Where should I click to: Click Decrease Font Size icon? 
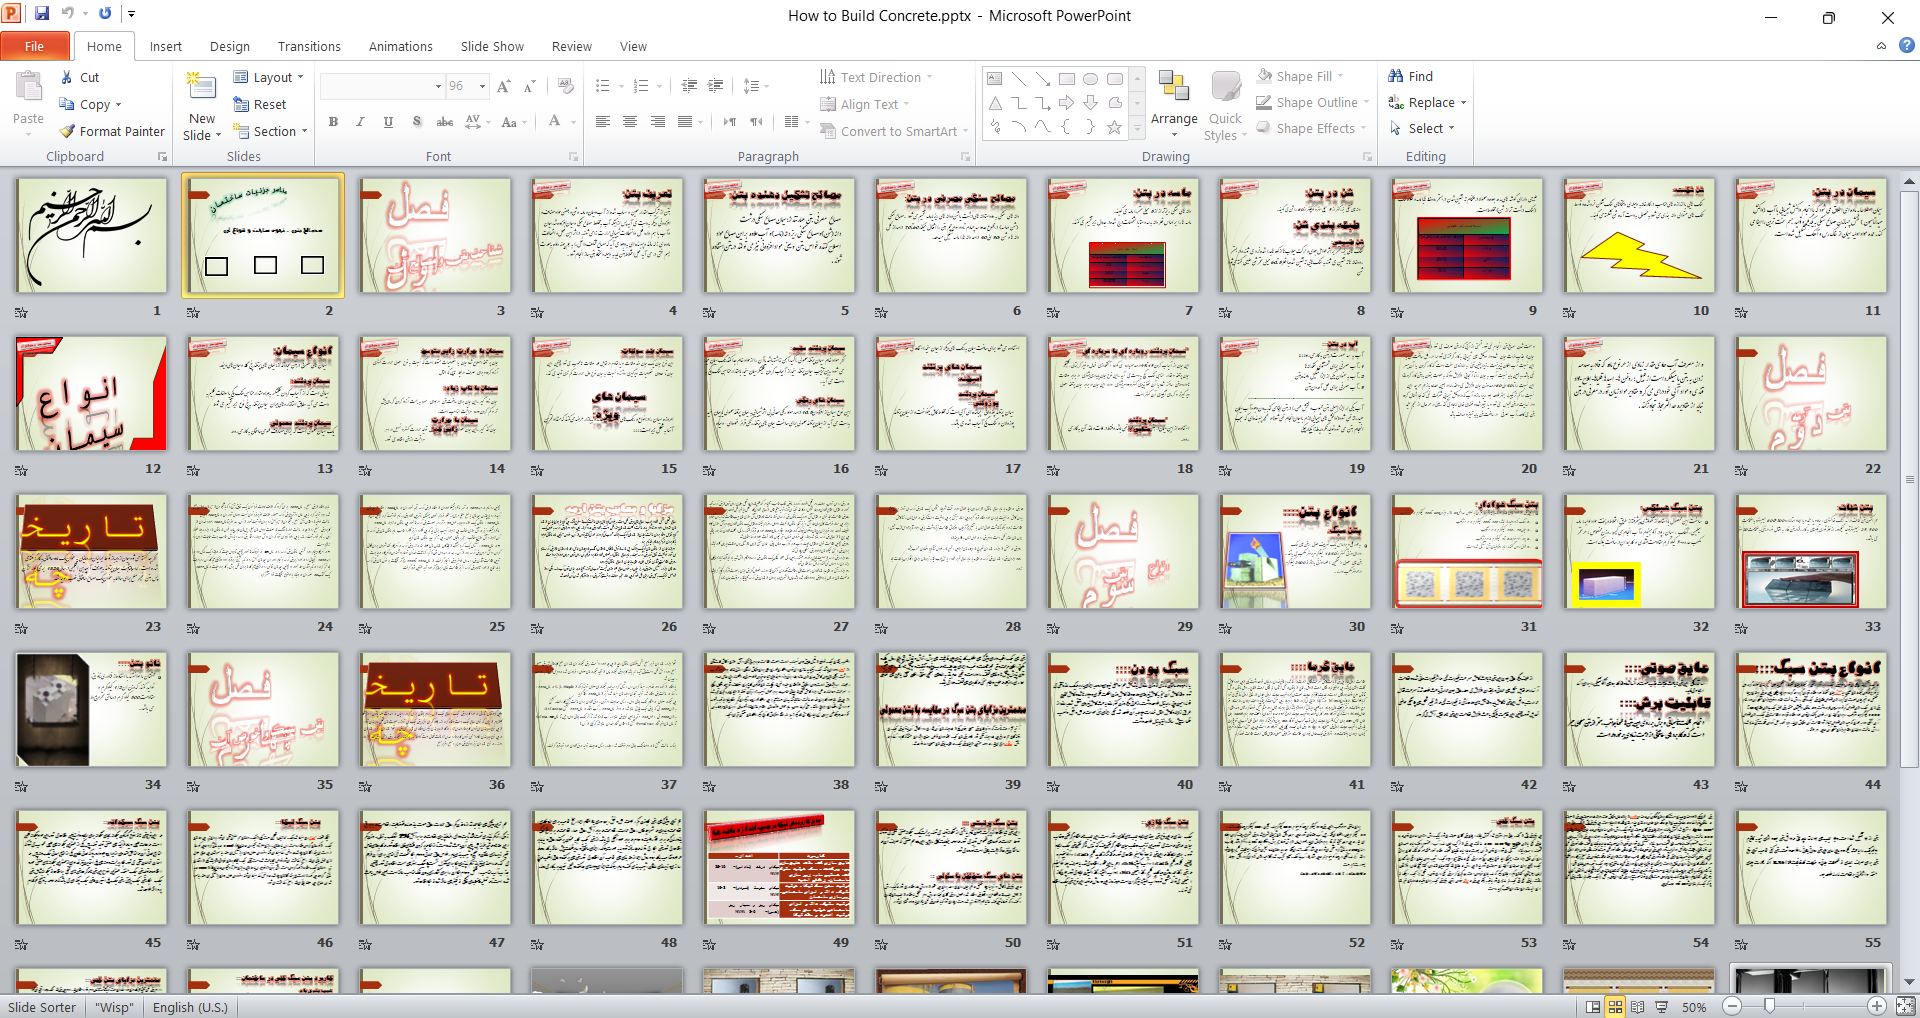pos(530,86)
